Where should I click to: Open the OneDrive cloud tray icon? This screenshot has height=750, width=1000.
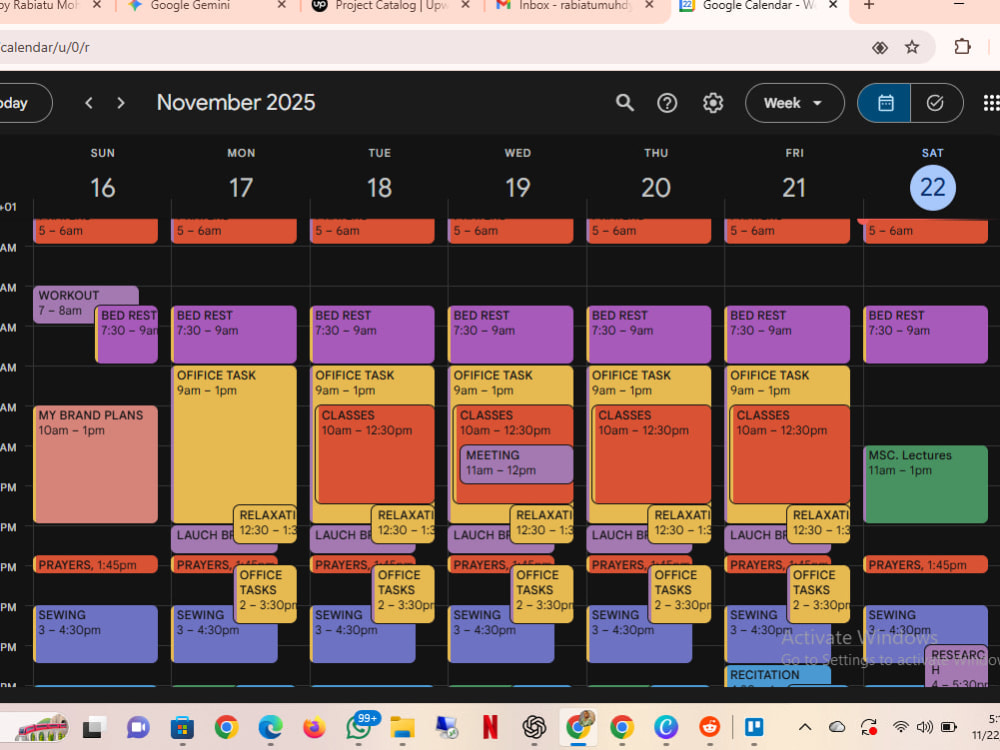(837, 726)
